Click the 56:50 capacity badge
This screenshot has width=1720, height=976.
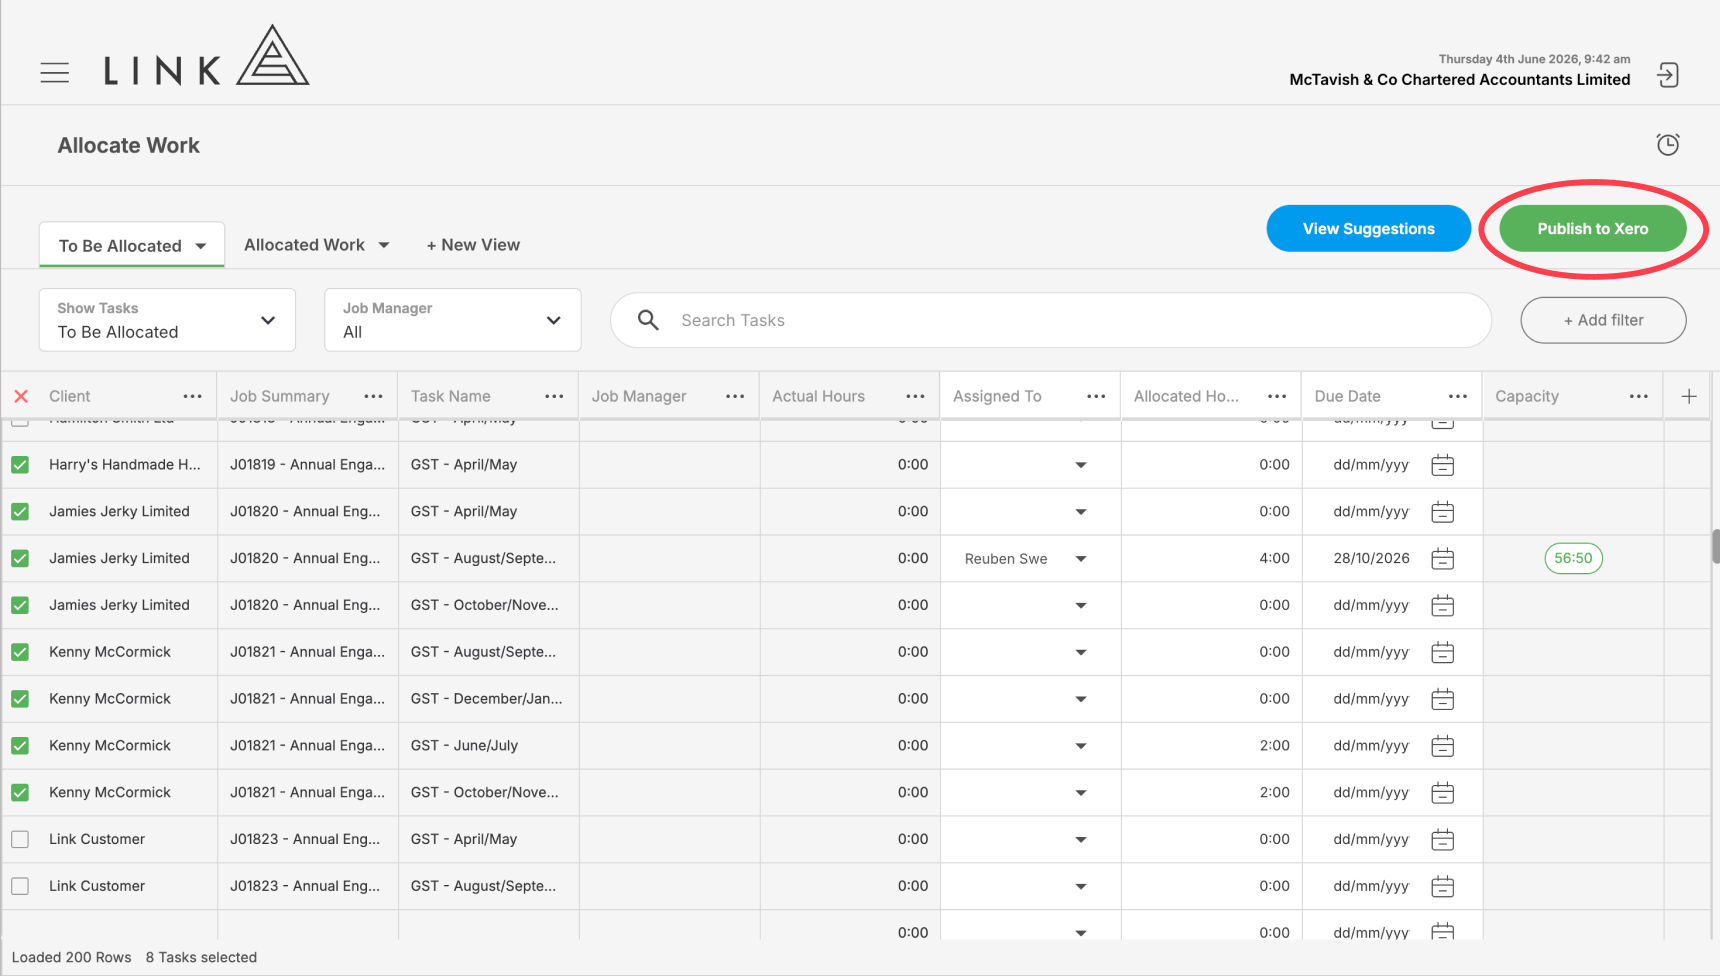point(1573,558)
